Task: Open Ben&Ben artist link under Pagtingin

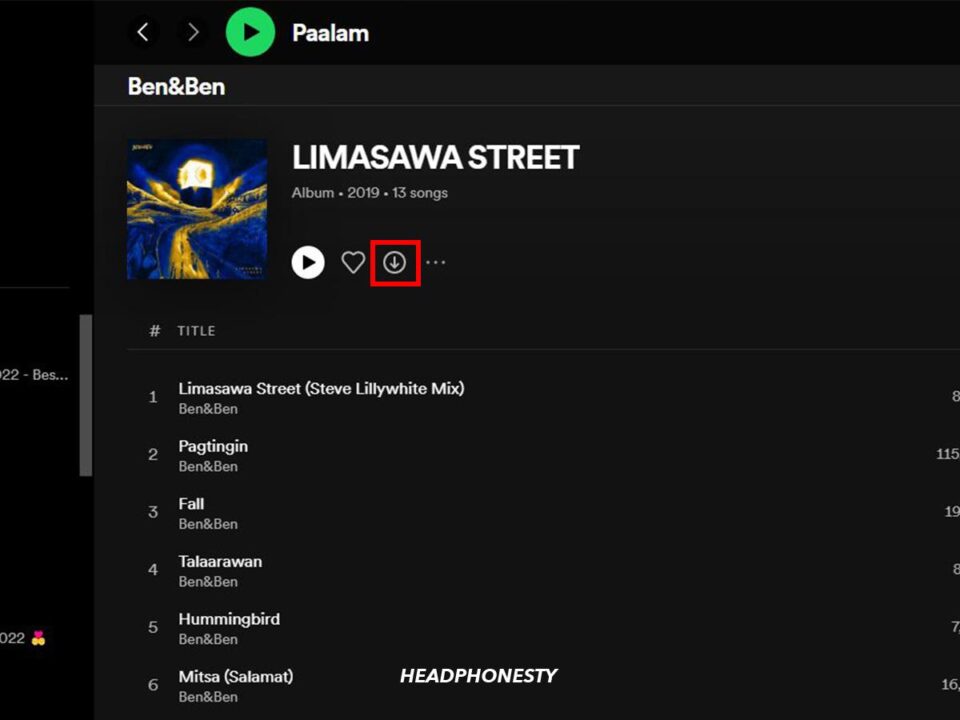Action: (208, 467)
